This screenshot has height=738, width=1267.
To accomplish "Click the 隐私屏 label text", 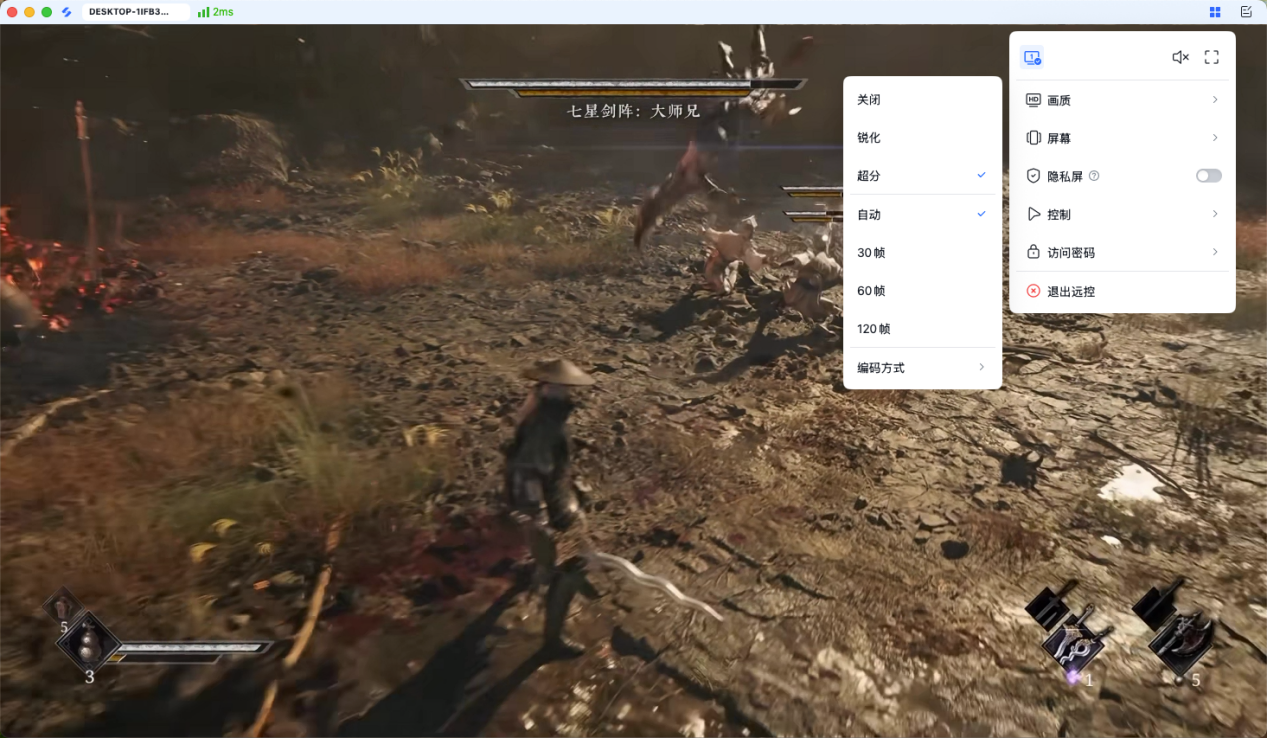I will tap(1065, 176).
